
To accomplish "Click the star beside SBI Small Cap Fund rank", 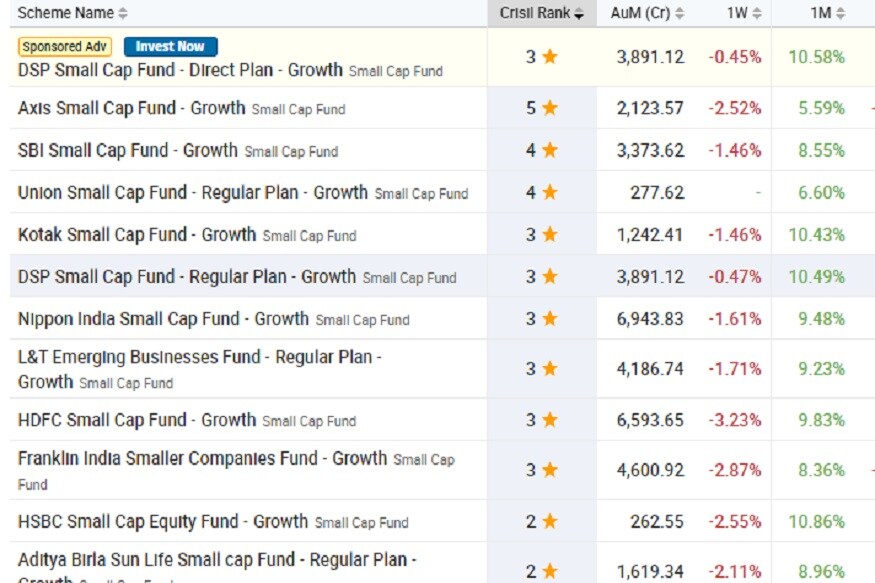I will (549, 150).
